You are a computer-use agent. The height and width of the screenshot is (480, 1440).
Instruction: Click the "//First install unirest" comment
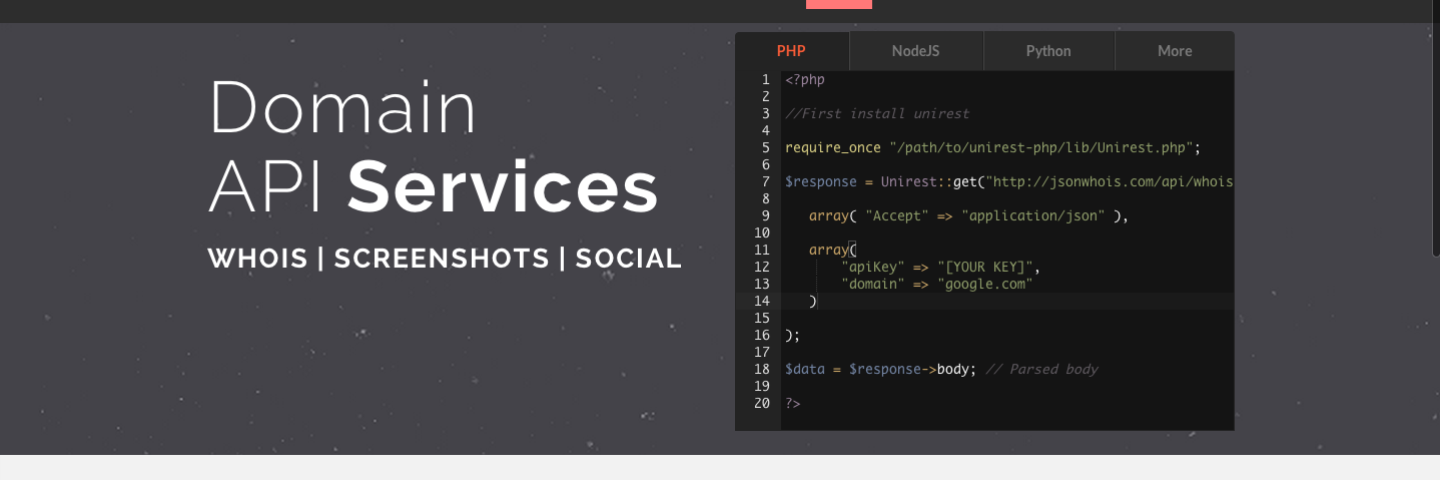click(877, 114)
